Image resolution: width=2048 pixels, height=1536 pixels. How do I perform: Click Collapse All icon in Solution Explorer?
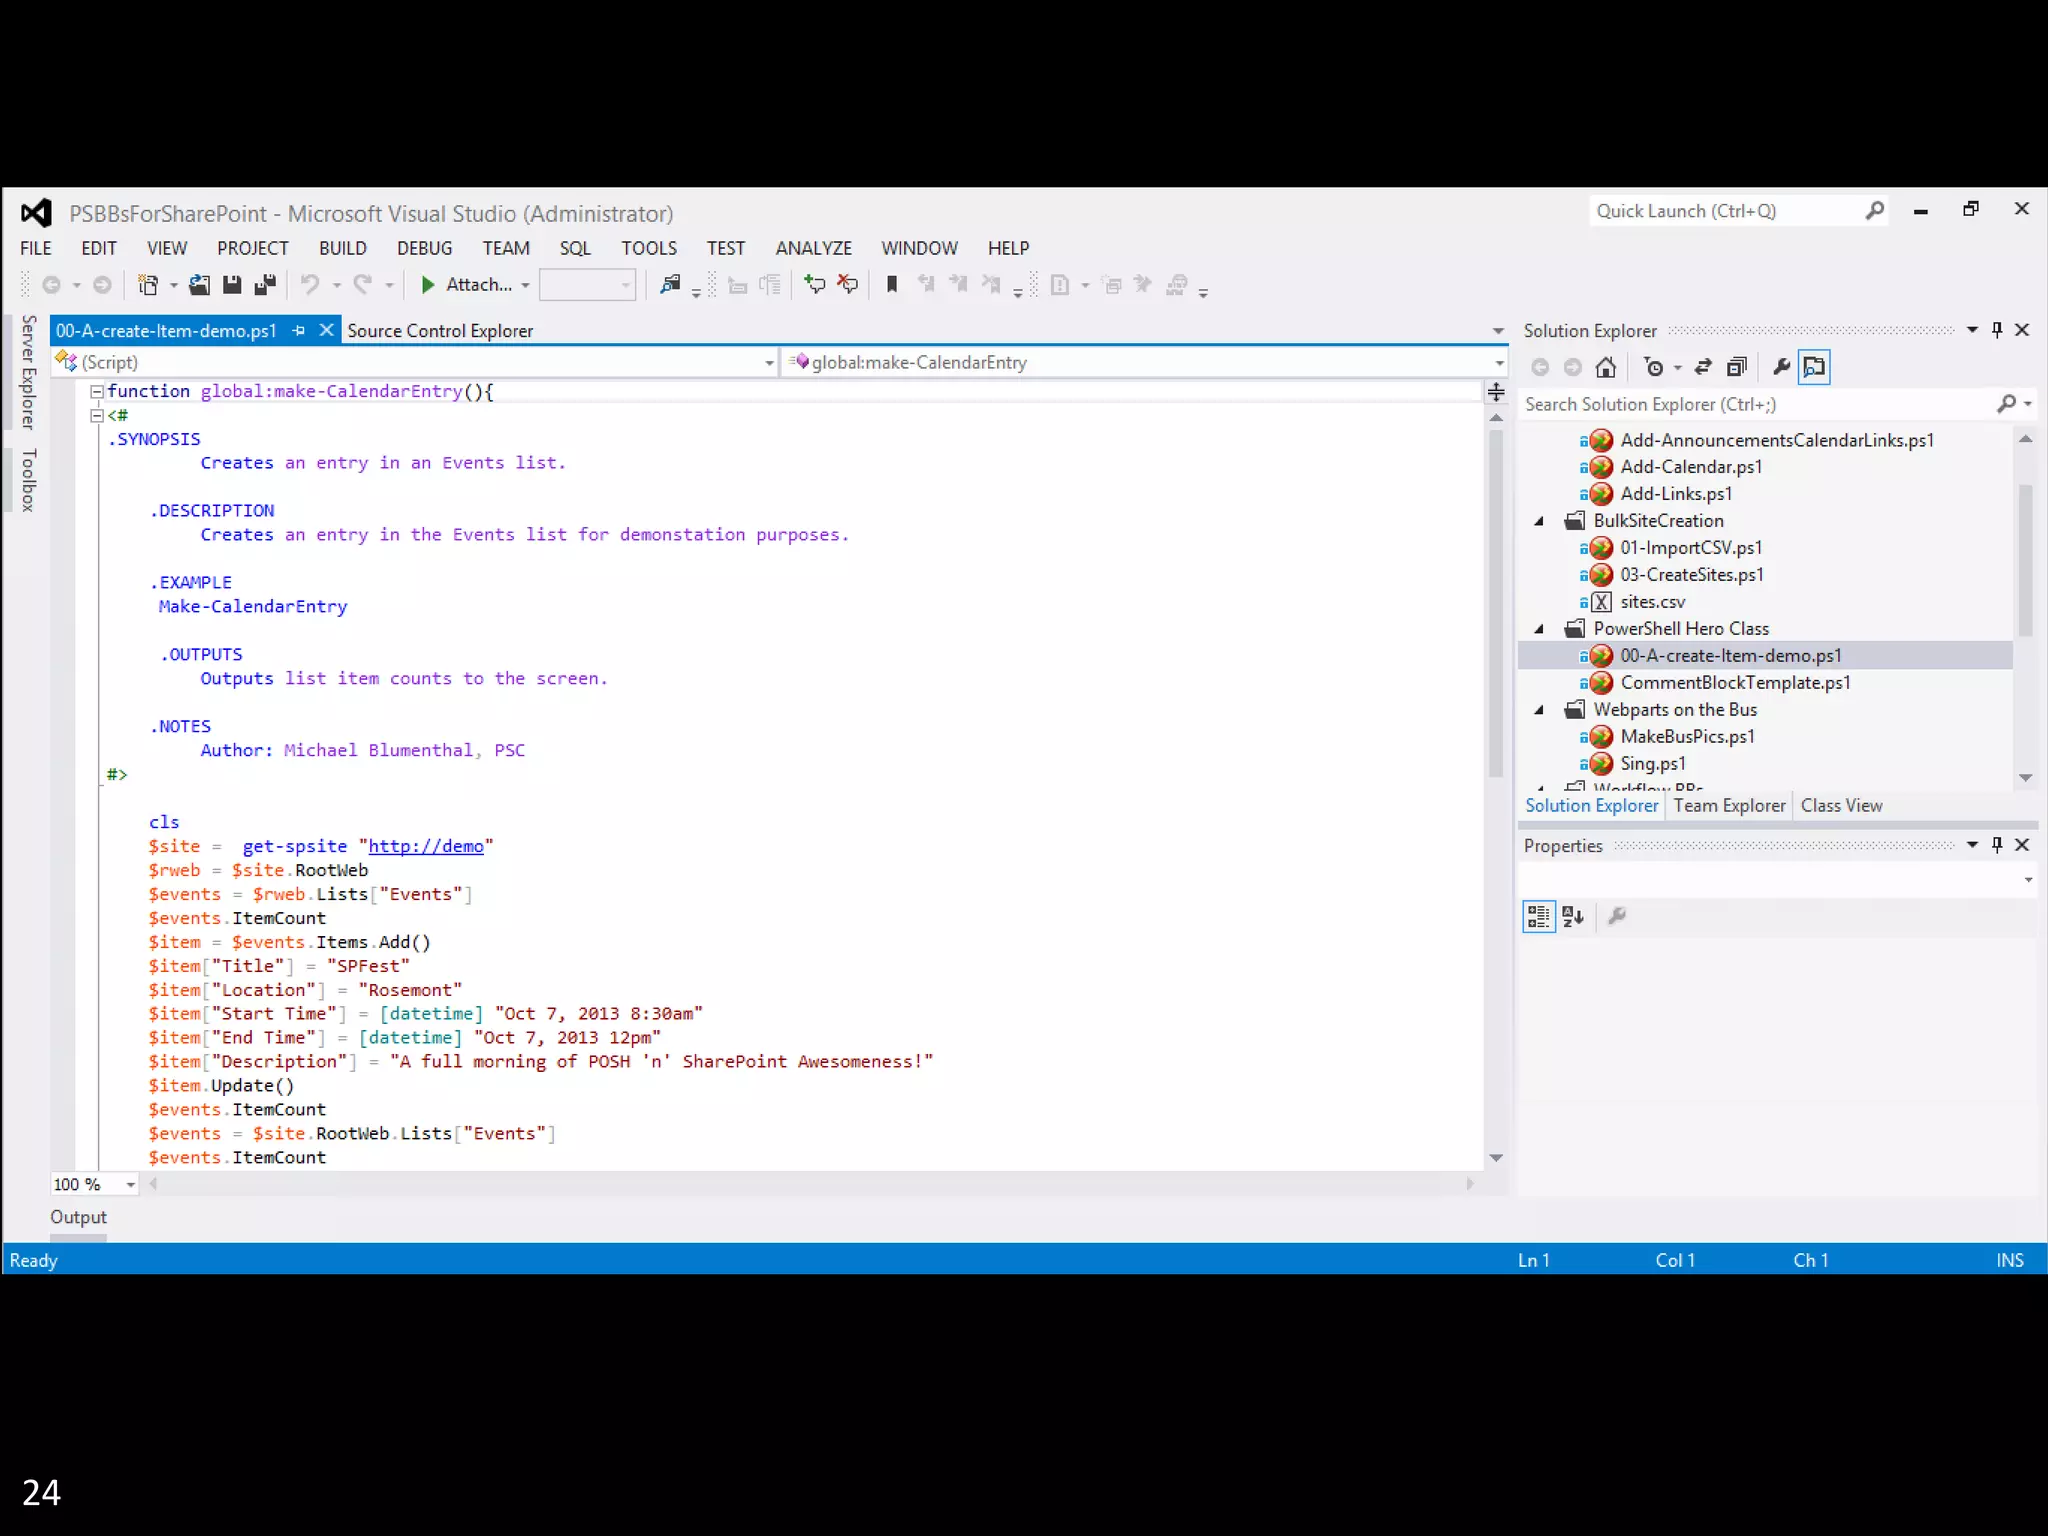click(x=1737, y=367)
